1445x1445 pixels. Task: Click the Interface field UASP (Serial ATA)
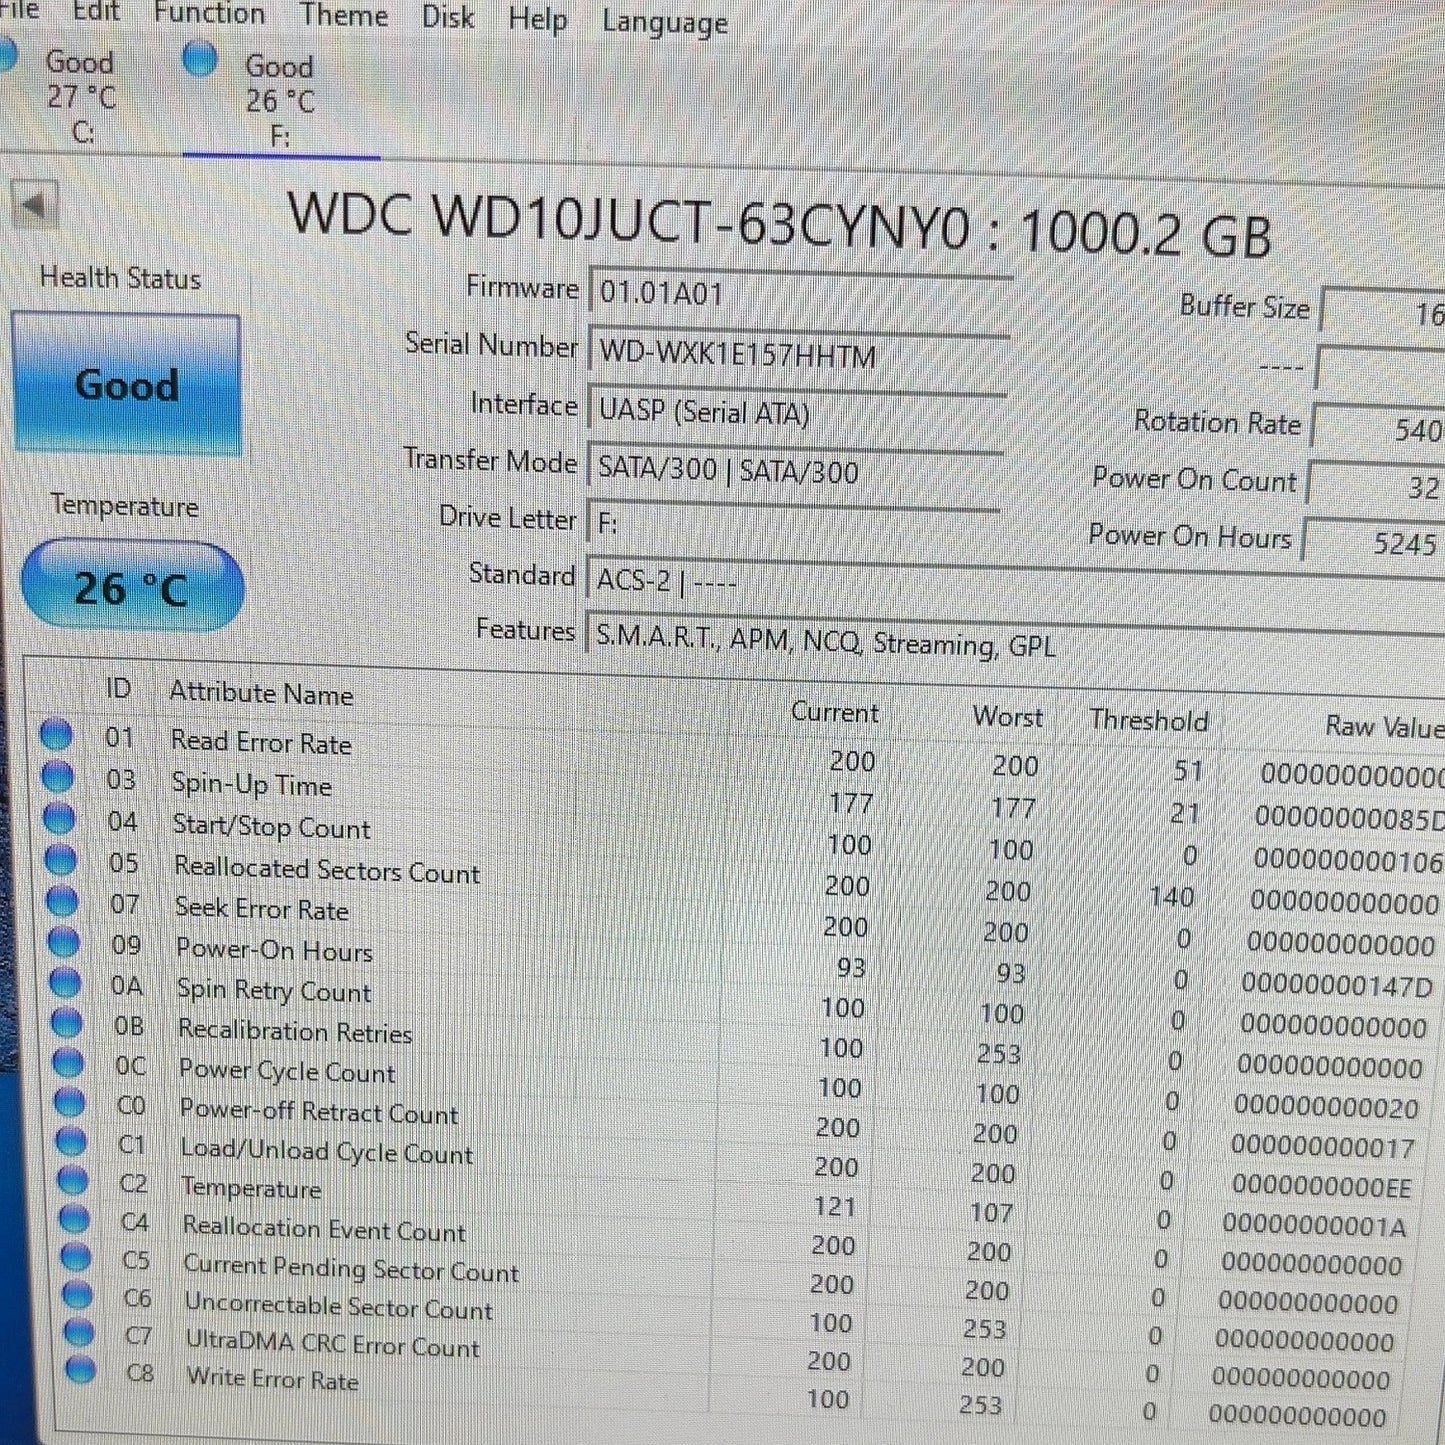(x=796, y=412)
